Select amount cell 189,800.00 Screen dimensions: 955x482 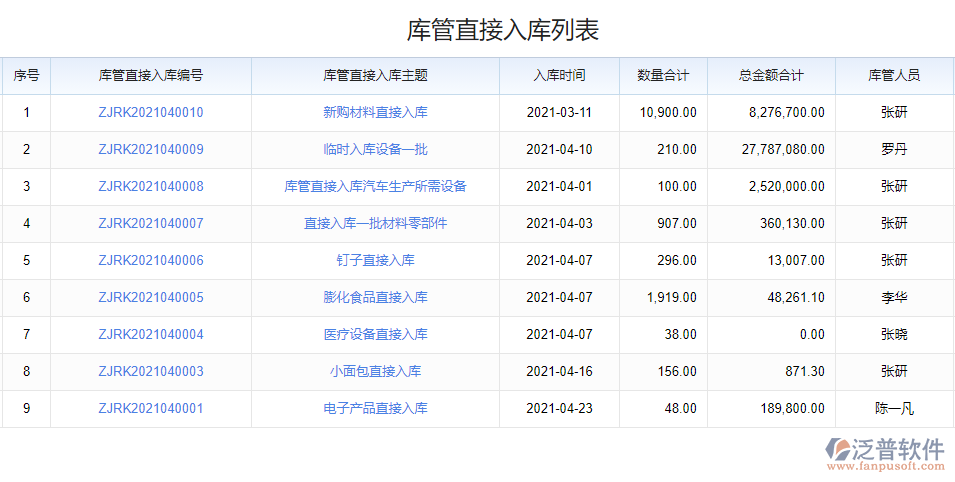click(x=771, y=408)
